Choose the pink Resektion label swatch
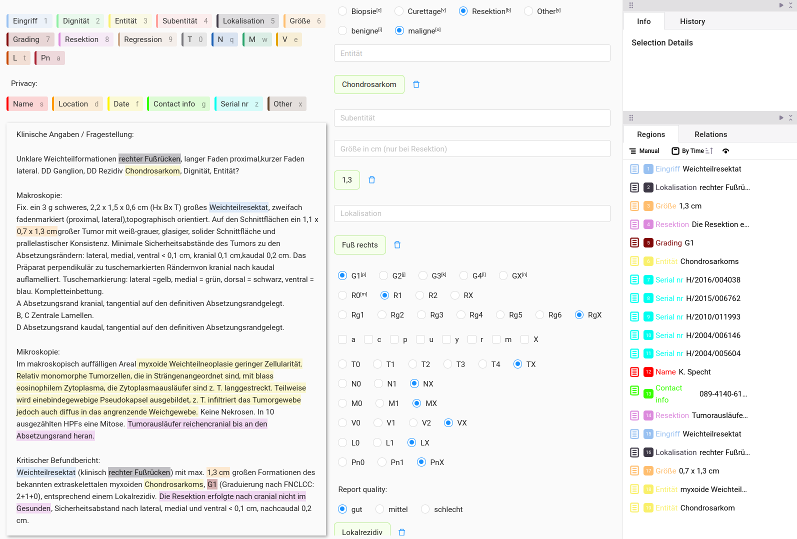The image size is (797, 539). 85,40
